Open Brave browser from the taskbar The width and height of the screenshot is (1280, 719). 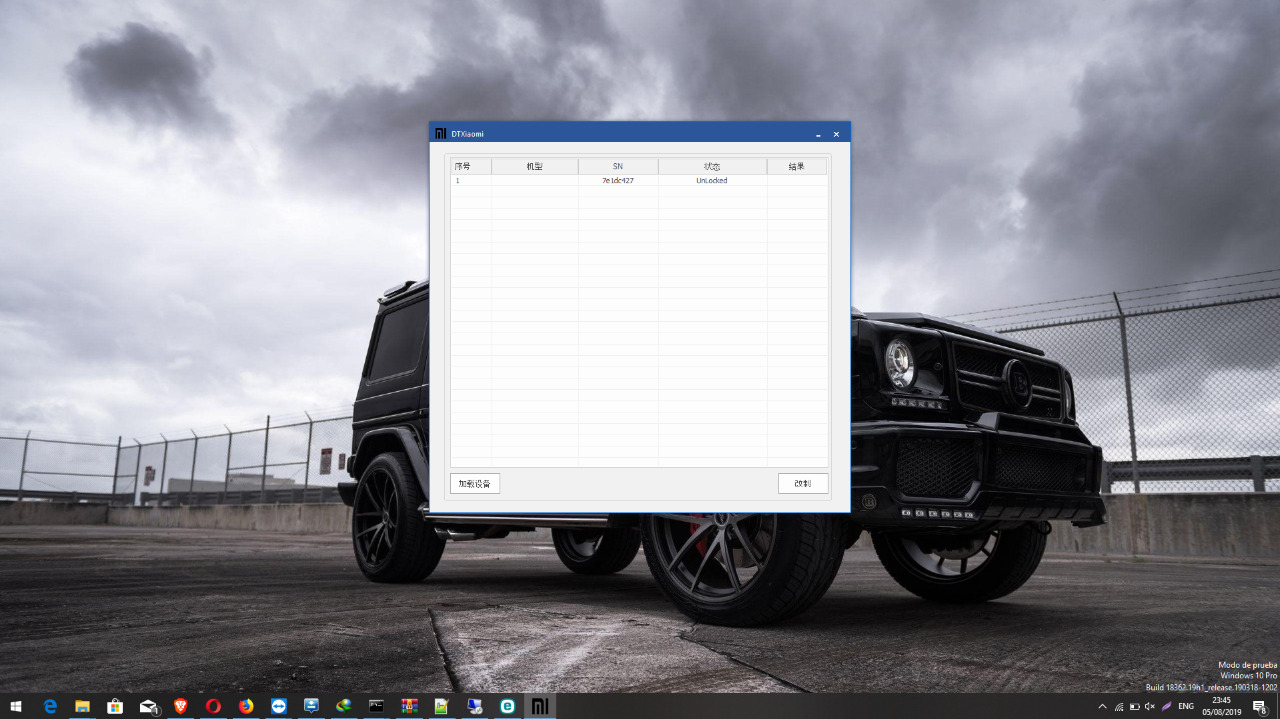pos(181,706)
